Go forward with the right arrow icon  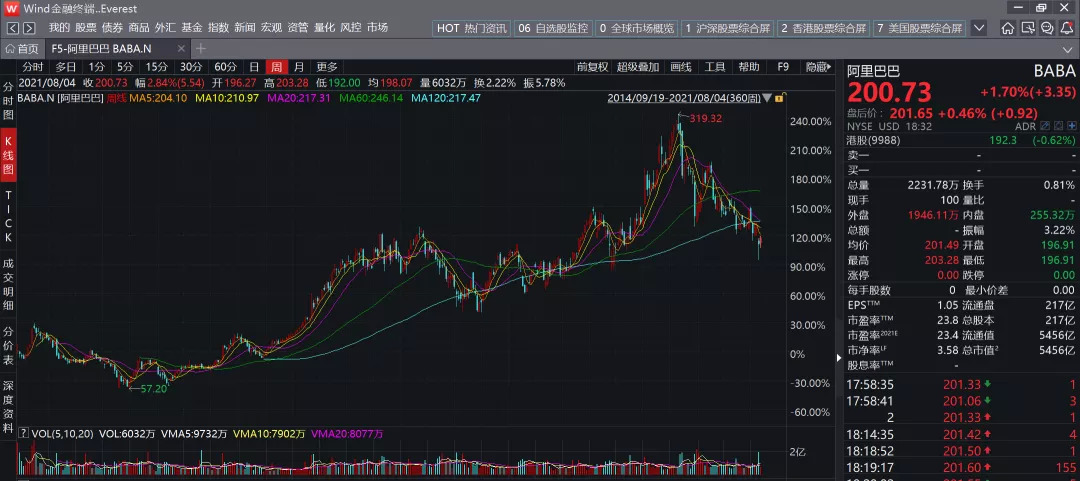[29, 28]
